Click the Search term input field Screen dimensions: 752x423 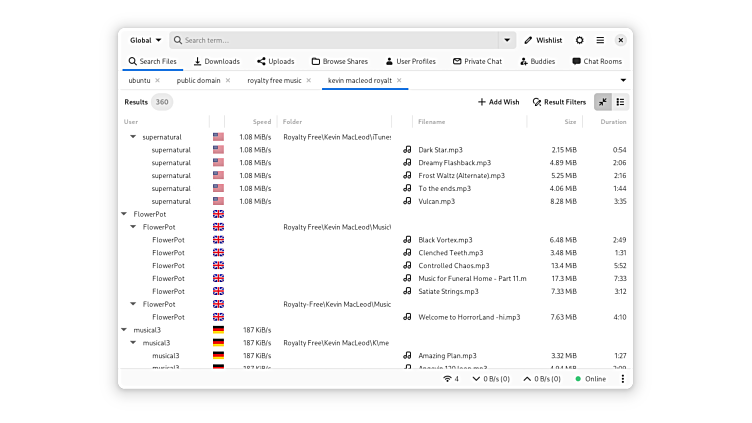pyautogui.click(x=335, y=40)
